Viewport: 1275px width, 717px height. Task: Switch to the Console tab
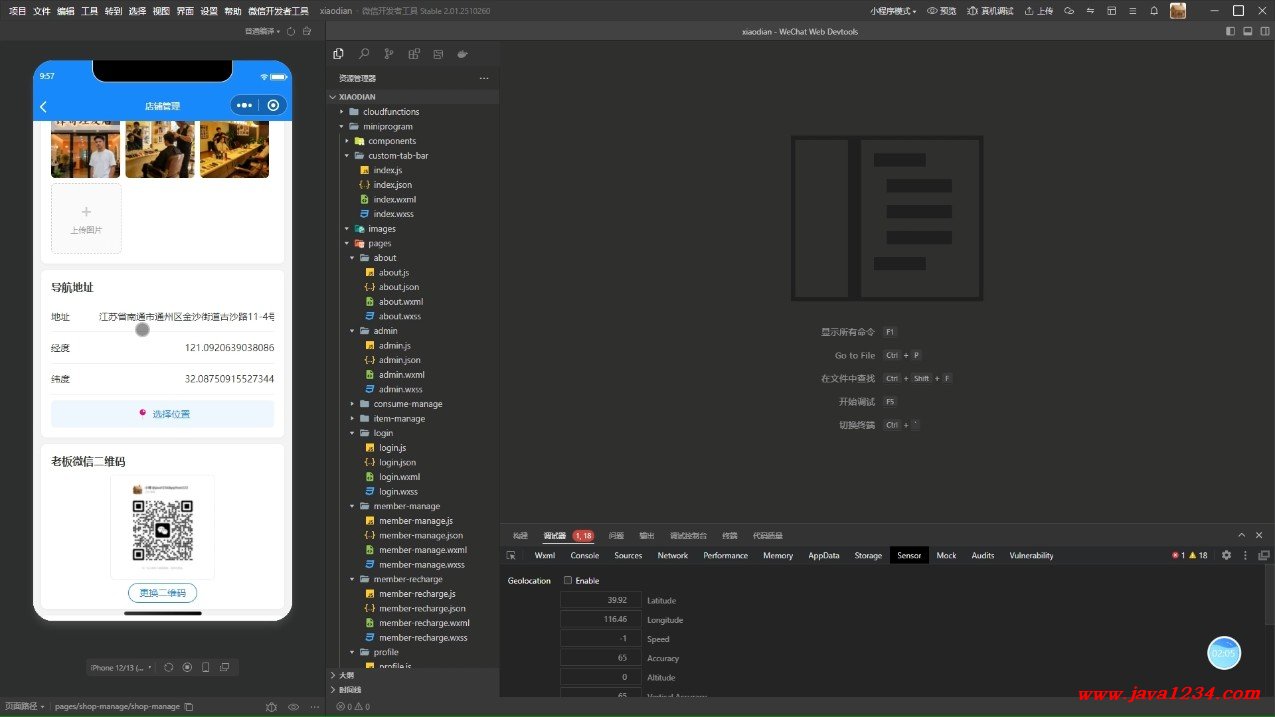[584, 555]
